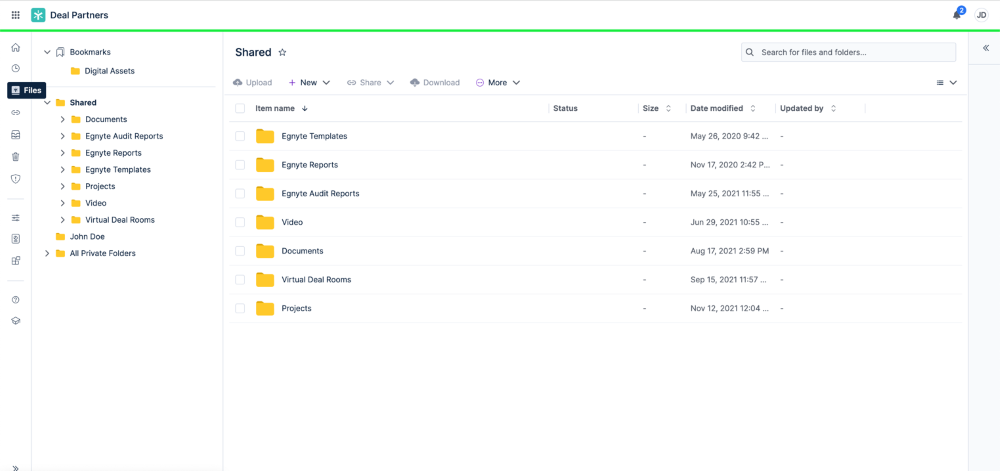Click the search files and folders field

click(x=848, y=52)
